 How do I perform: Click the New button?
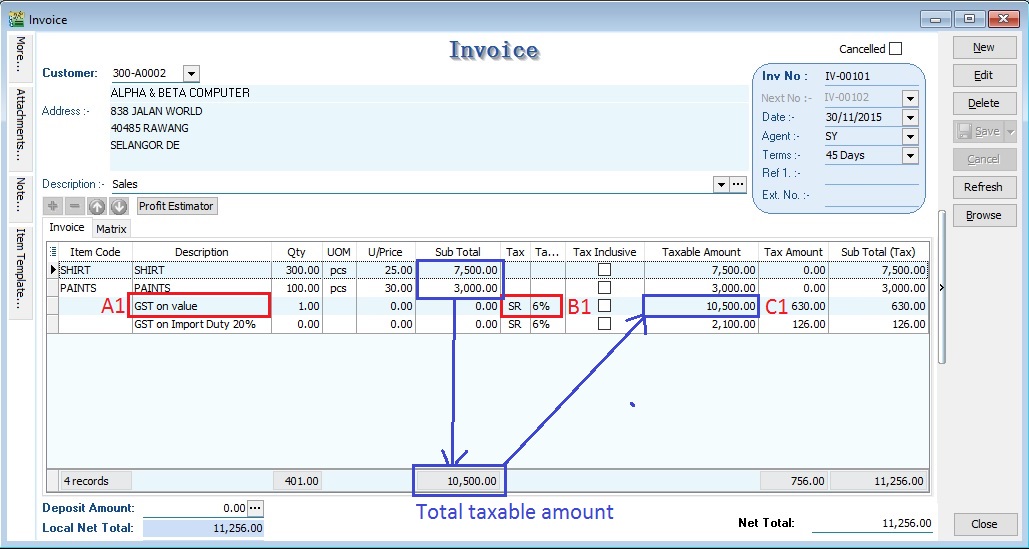(x=983, y=47)
